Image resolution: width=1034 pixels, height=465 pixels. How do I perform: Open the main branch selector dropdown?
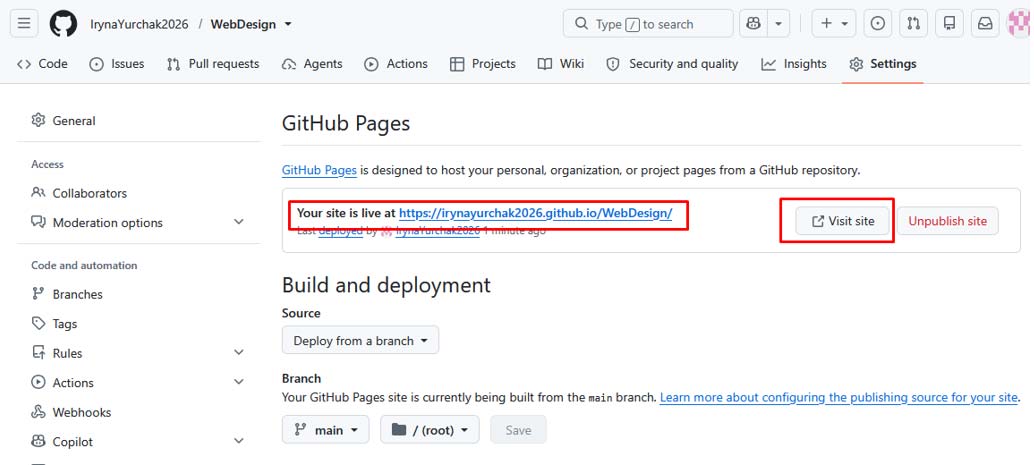coord(326,430)
